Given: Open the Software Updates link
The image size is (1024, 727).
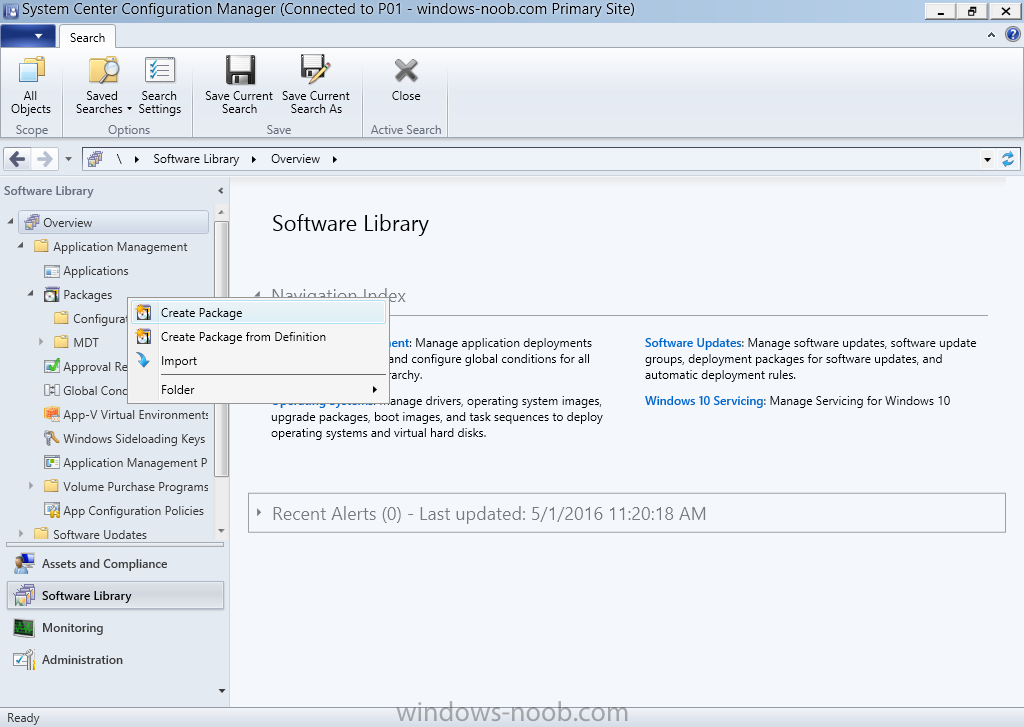Looking at the screenshot, I should pyautogui.click(x=694, y=343).
